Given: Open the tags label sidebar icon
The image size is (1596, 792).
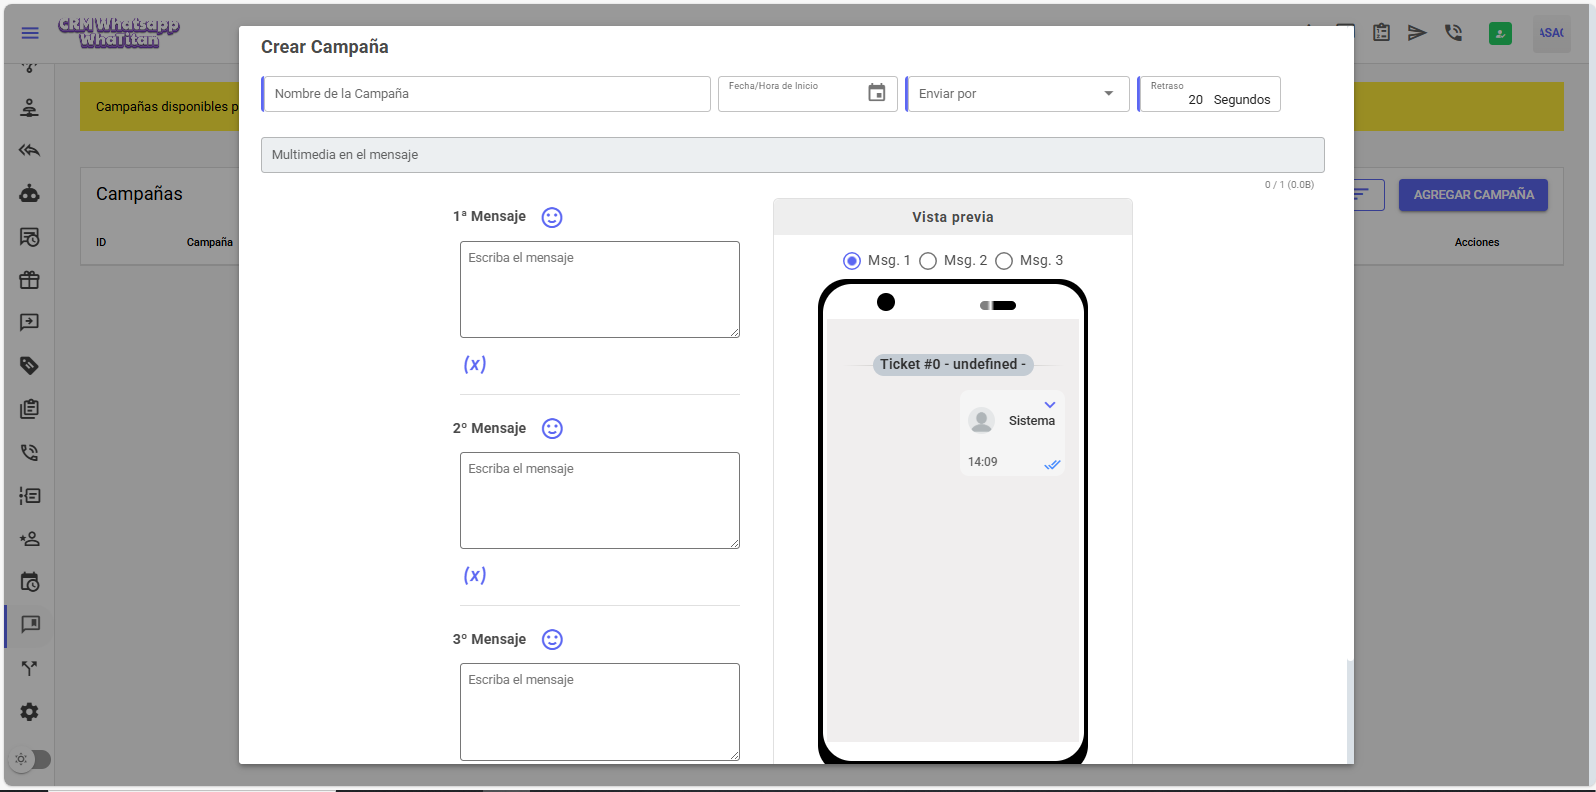Looking at the screenshot, I should point(30,365).
